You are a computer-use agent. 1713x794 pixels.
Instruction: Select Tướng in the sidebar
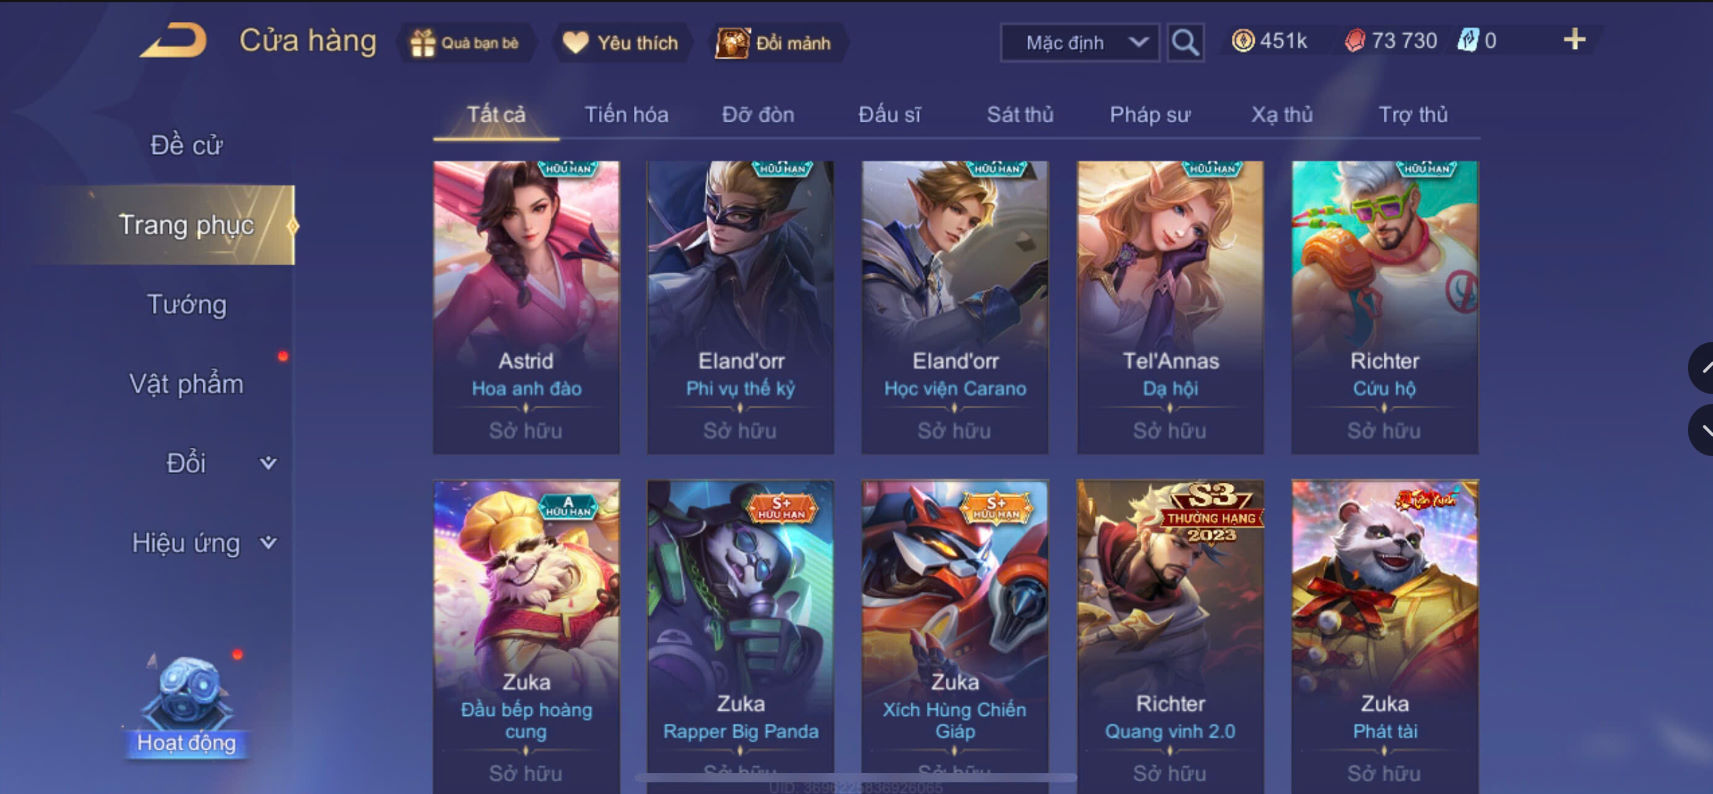pos(187,304)
